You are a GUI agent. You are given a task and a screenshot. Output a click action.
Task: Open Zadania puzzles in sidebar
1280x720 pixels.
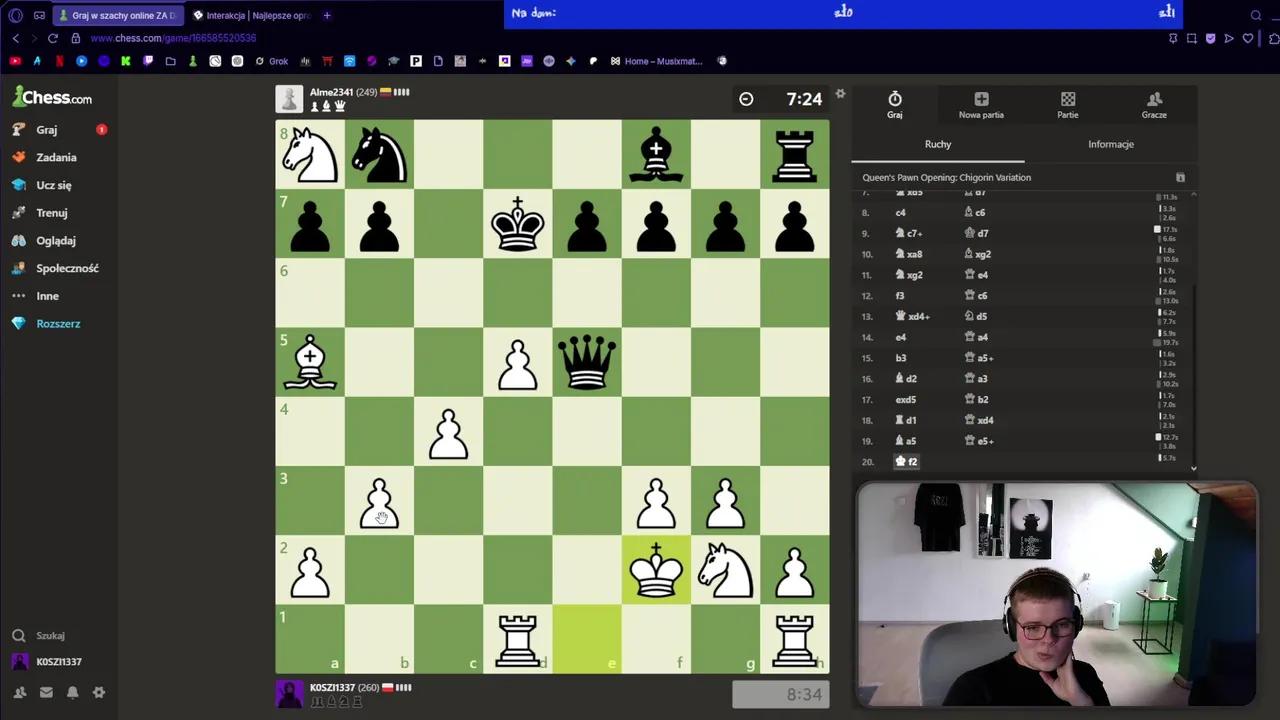[56, 157]
